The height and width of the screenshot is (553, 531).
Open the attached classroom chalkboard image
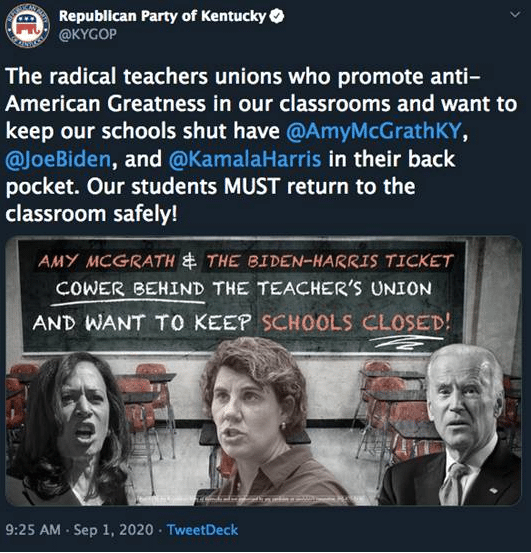coord(263,371)
